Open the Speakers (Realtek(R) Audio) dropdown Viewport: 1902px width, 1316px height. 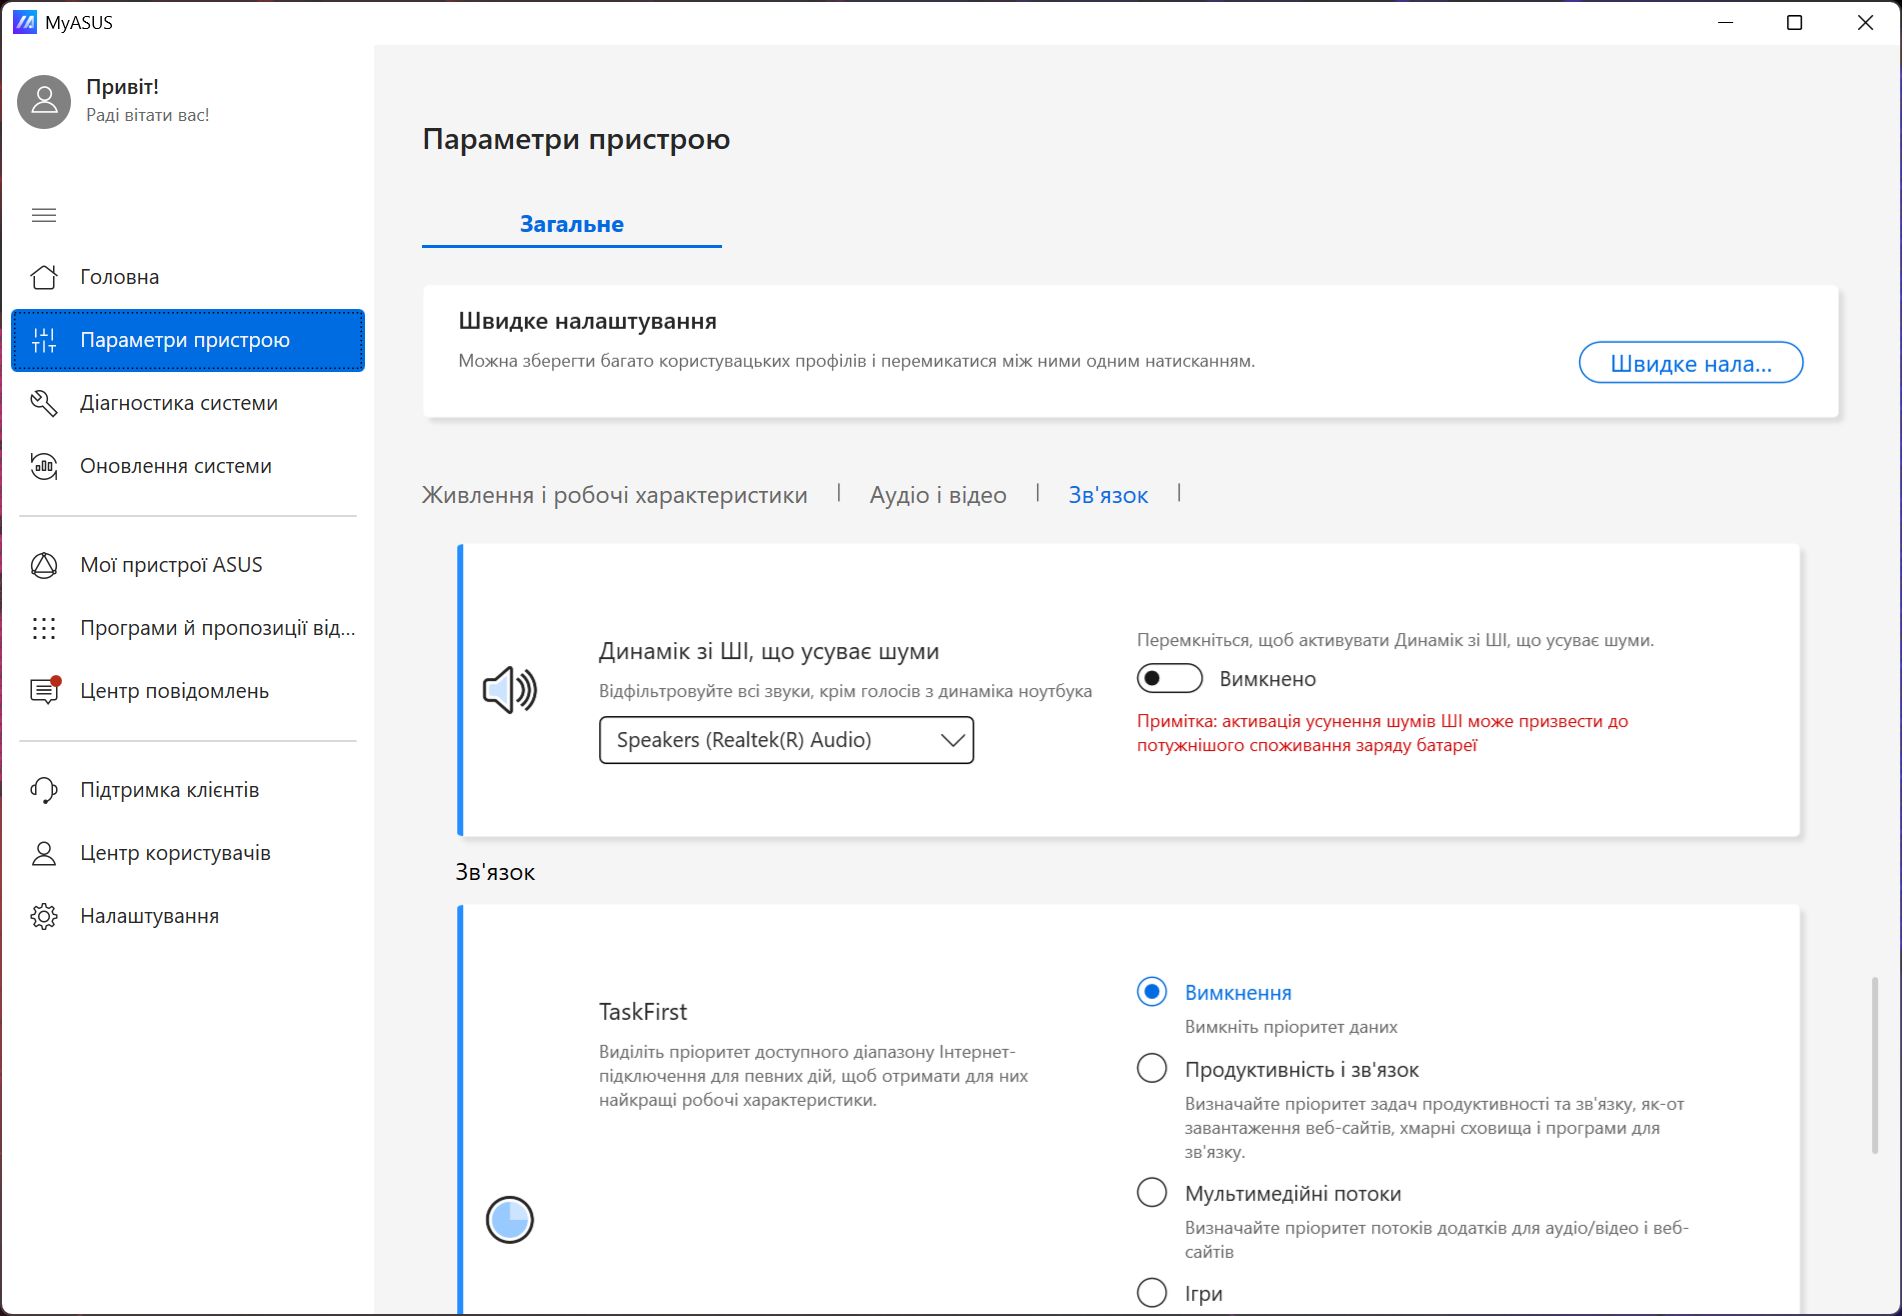coord(786,740)
